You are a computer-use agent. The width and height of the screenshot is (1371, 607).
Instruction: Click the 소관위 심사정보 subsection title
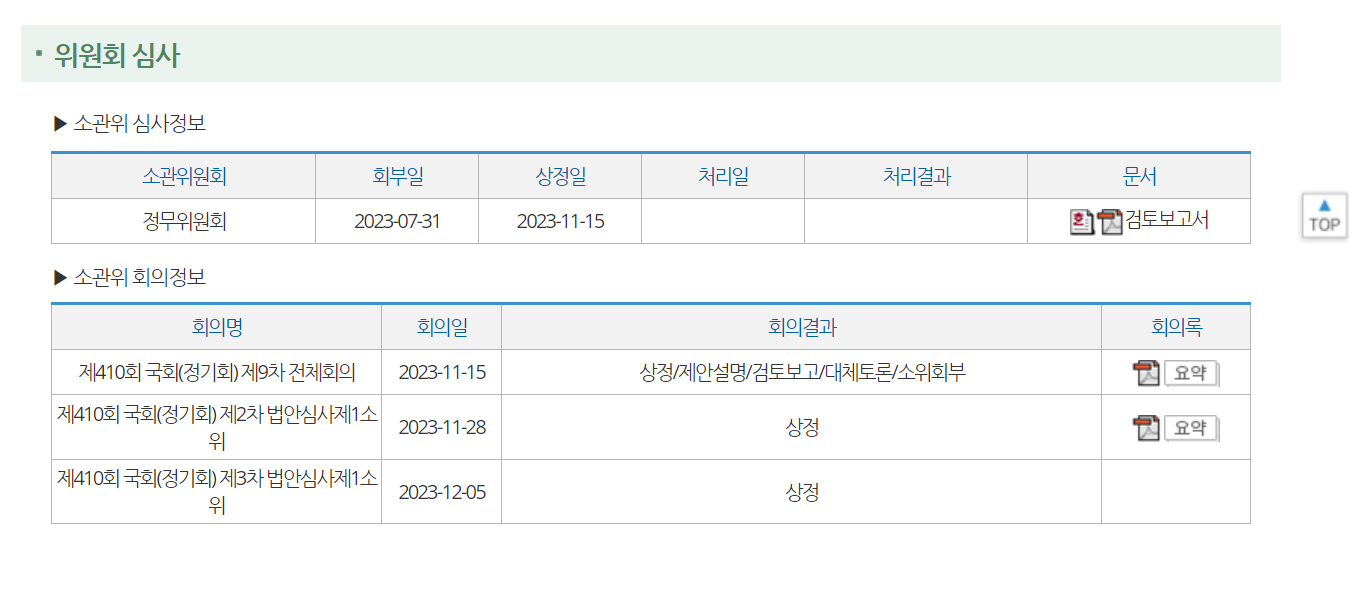(139, 124)
